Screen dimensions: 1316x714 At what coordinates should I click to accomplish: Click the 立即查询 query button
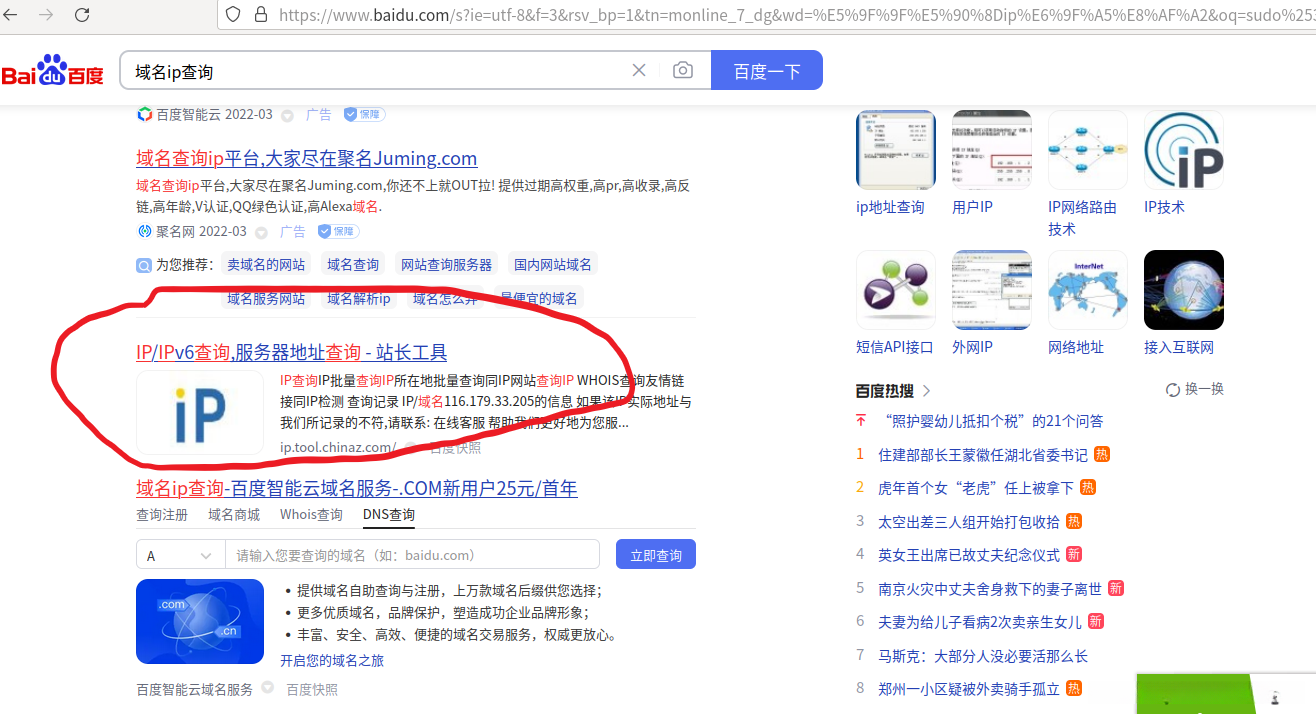[x=655, y=554]
